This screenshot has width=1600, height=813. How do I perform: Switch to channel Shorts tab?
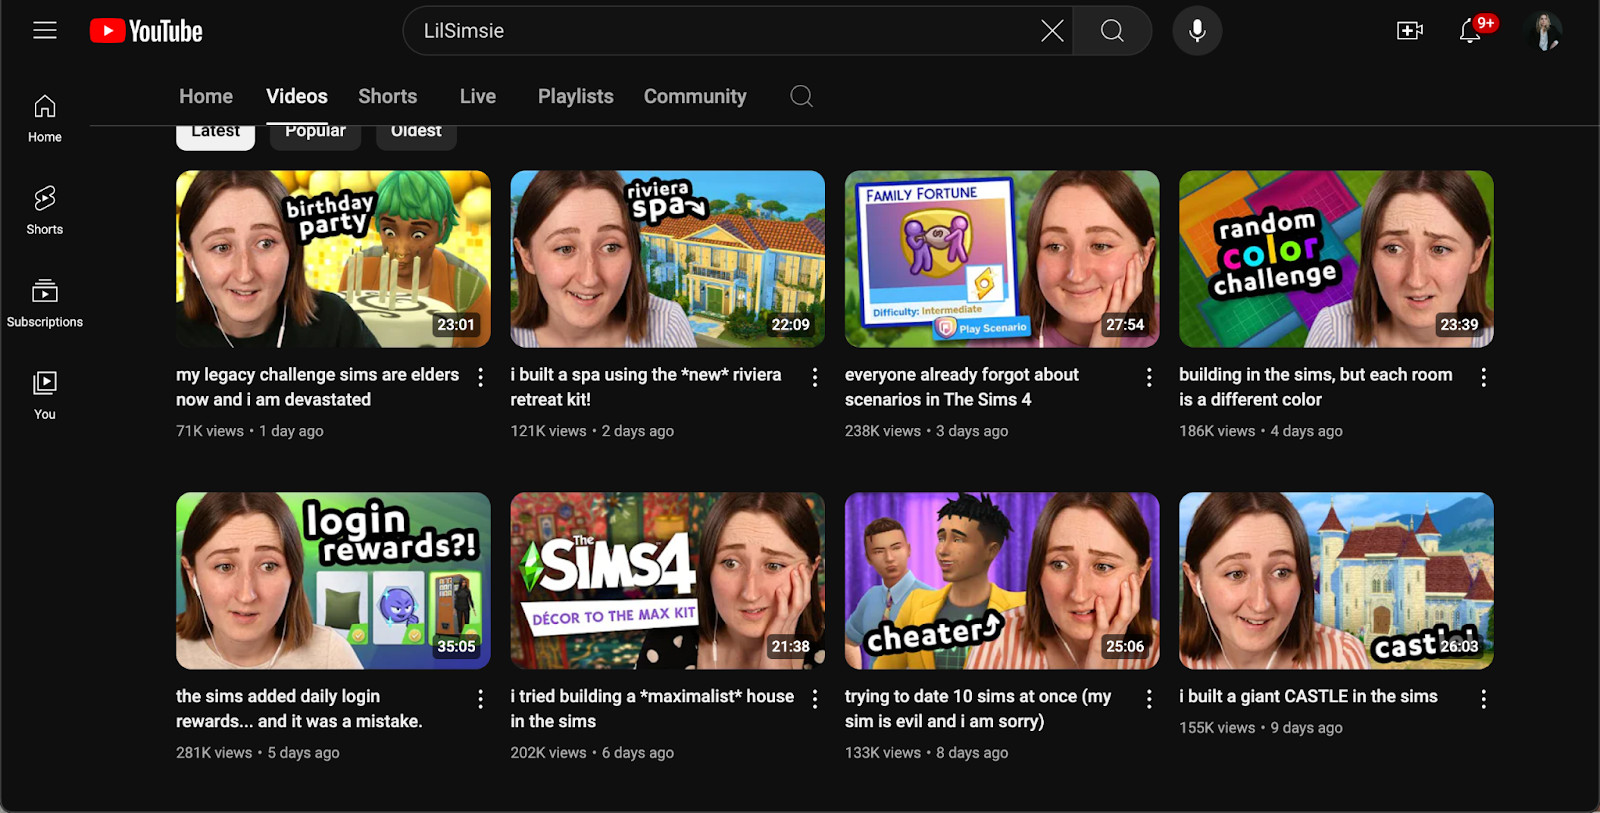pos(388,96)
